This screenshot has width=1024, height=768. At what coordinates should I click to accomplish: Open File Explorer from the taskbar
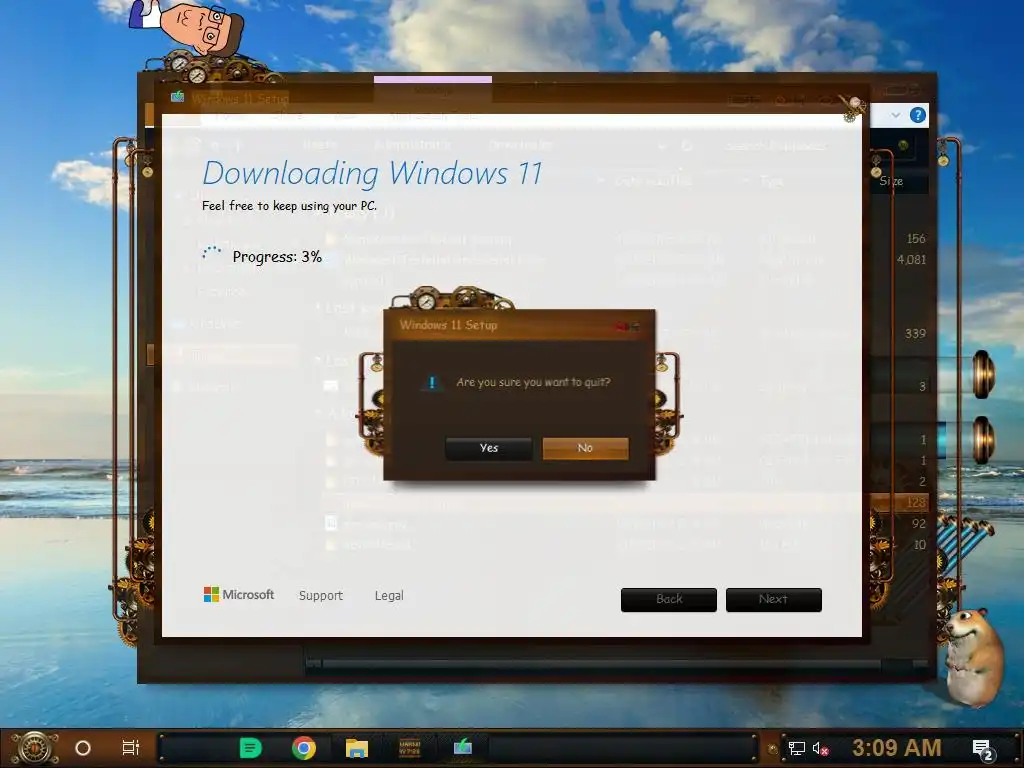click(x=357, y=748)
